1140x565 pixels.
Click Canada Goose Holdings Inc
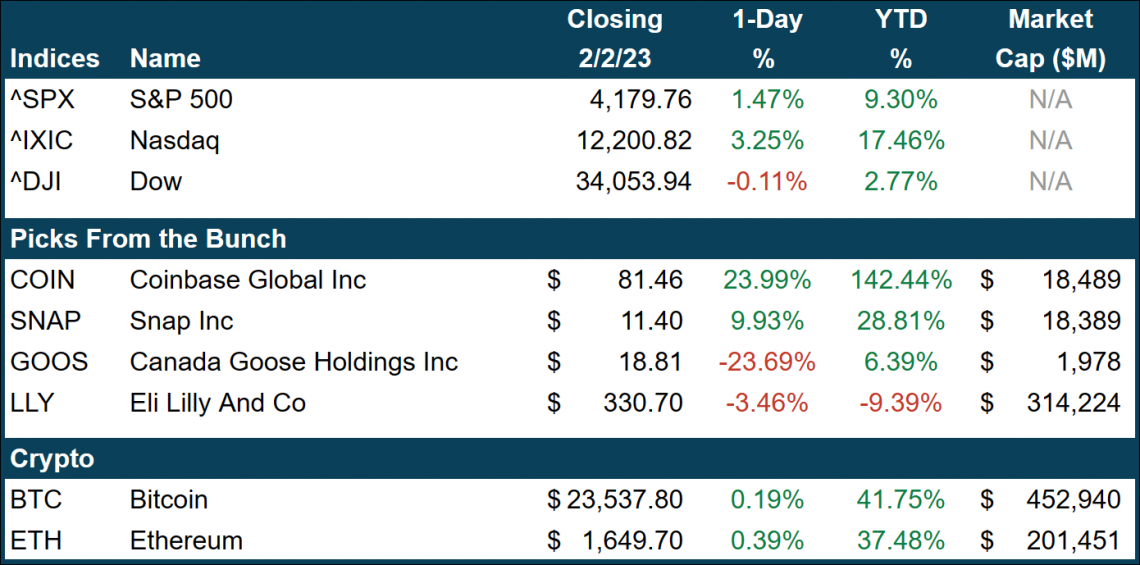[294, 362]
